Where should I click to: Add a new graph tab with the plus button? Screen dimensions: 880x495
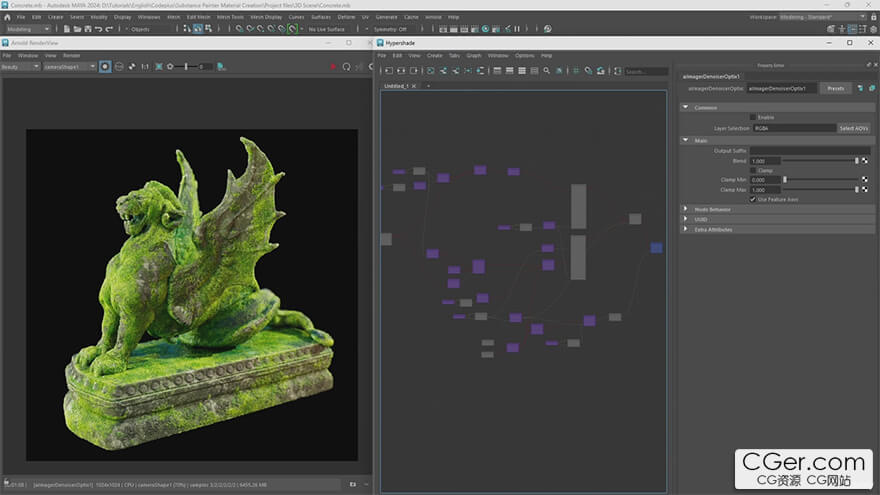(428, 86)
